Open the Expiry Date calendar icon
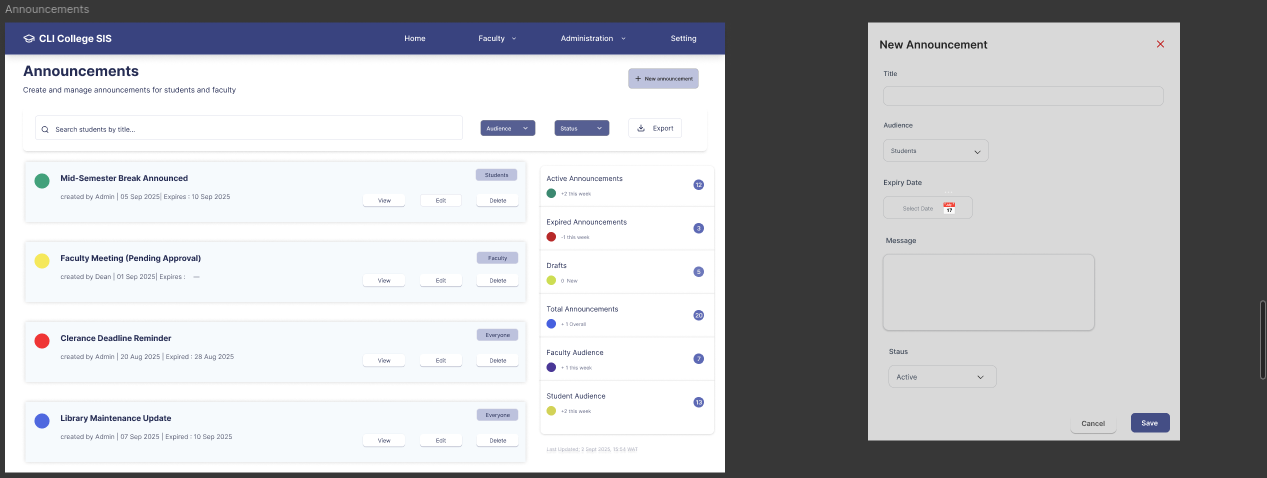This screenshot has height=478, width=1267. 949,208
